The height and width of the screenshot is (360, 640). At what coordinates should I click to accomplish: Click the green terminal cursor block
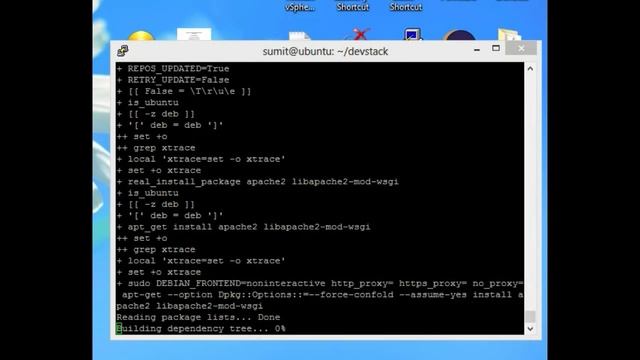(x=119, y=329)
